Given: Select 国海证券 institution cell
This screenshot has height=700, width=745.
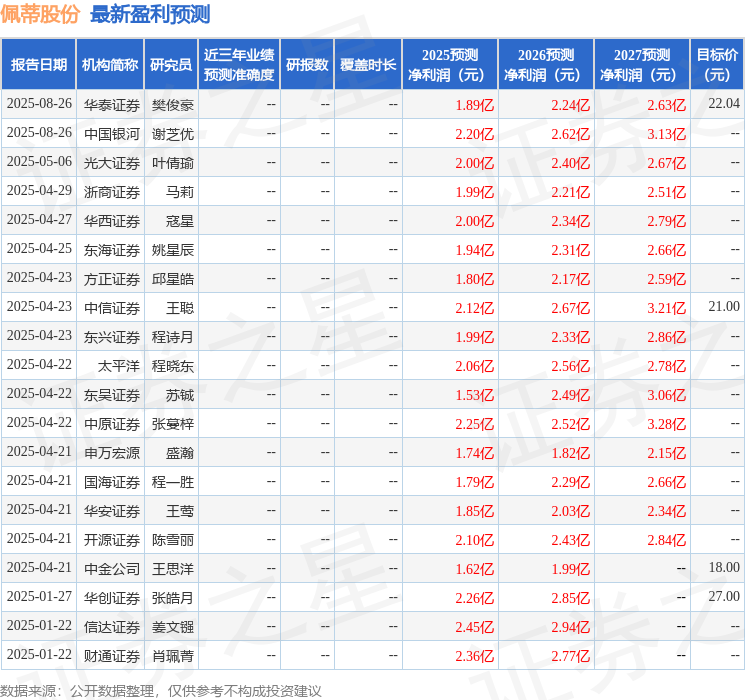Looking at the screenshot, I should pos(112,482).
